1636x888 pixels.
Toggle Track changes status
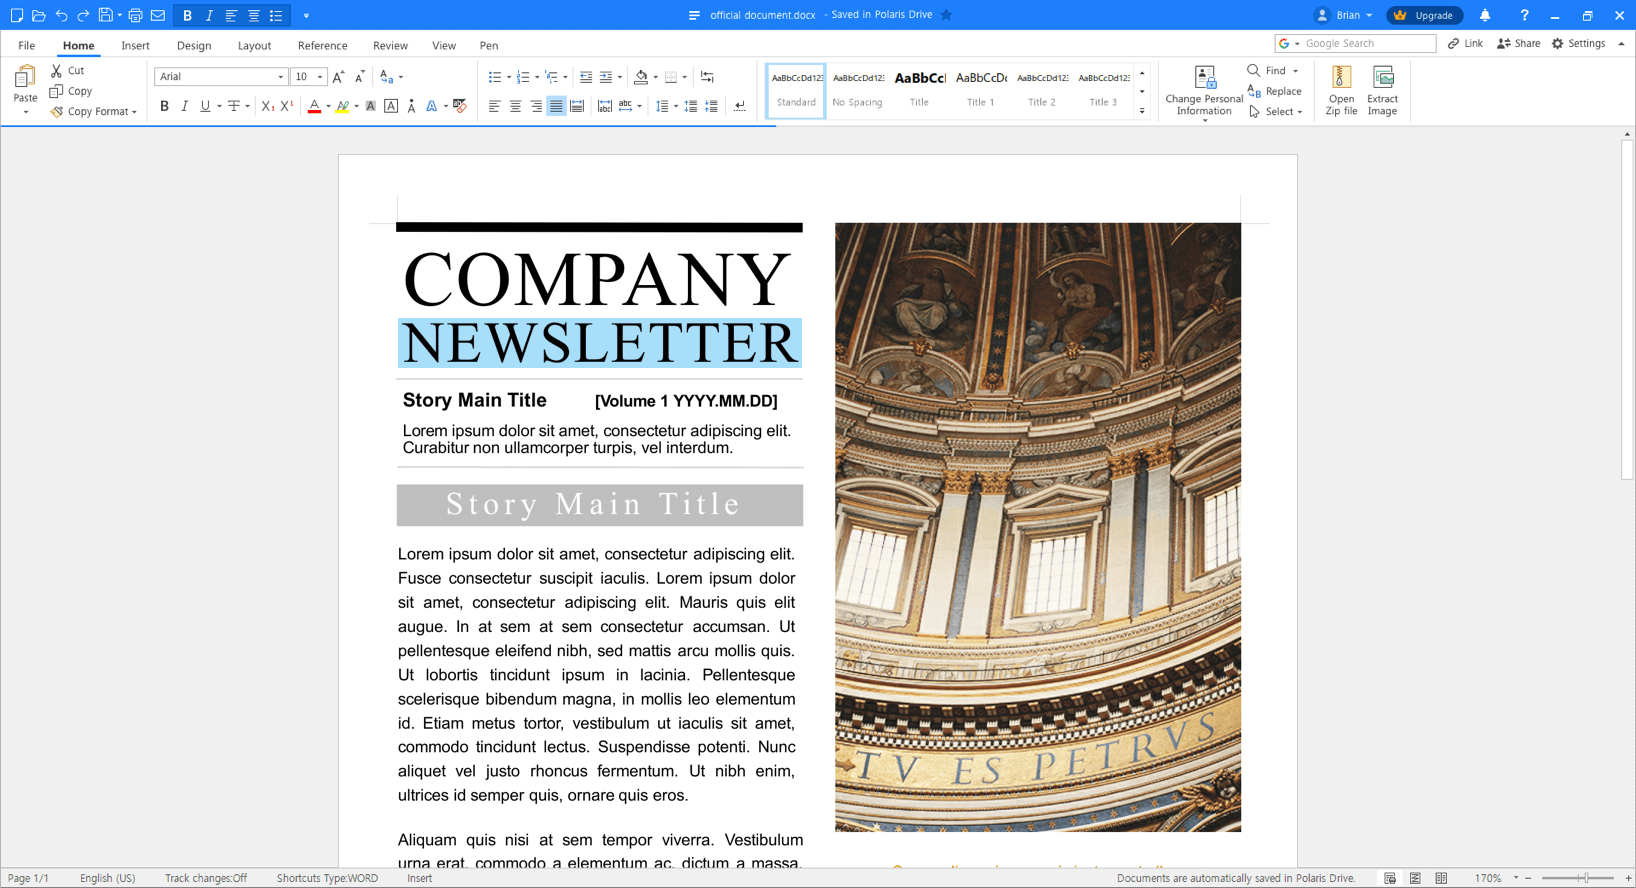(206, 878)
